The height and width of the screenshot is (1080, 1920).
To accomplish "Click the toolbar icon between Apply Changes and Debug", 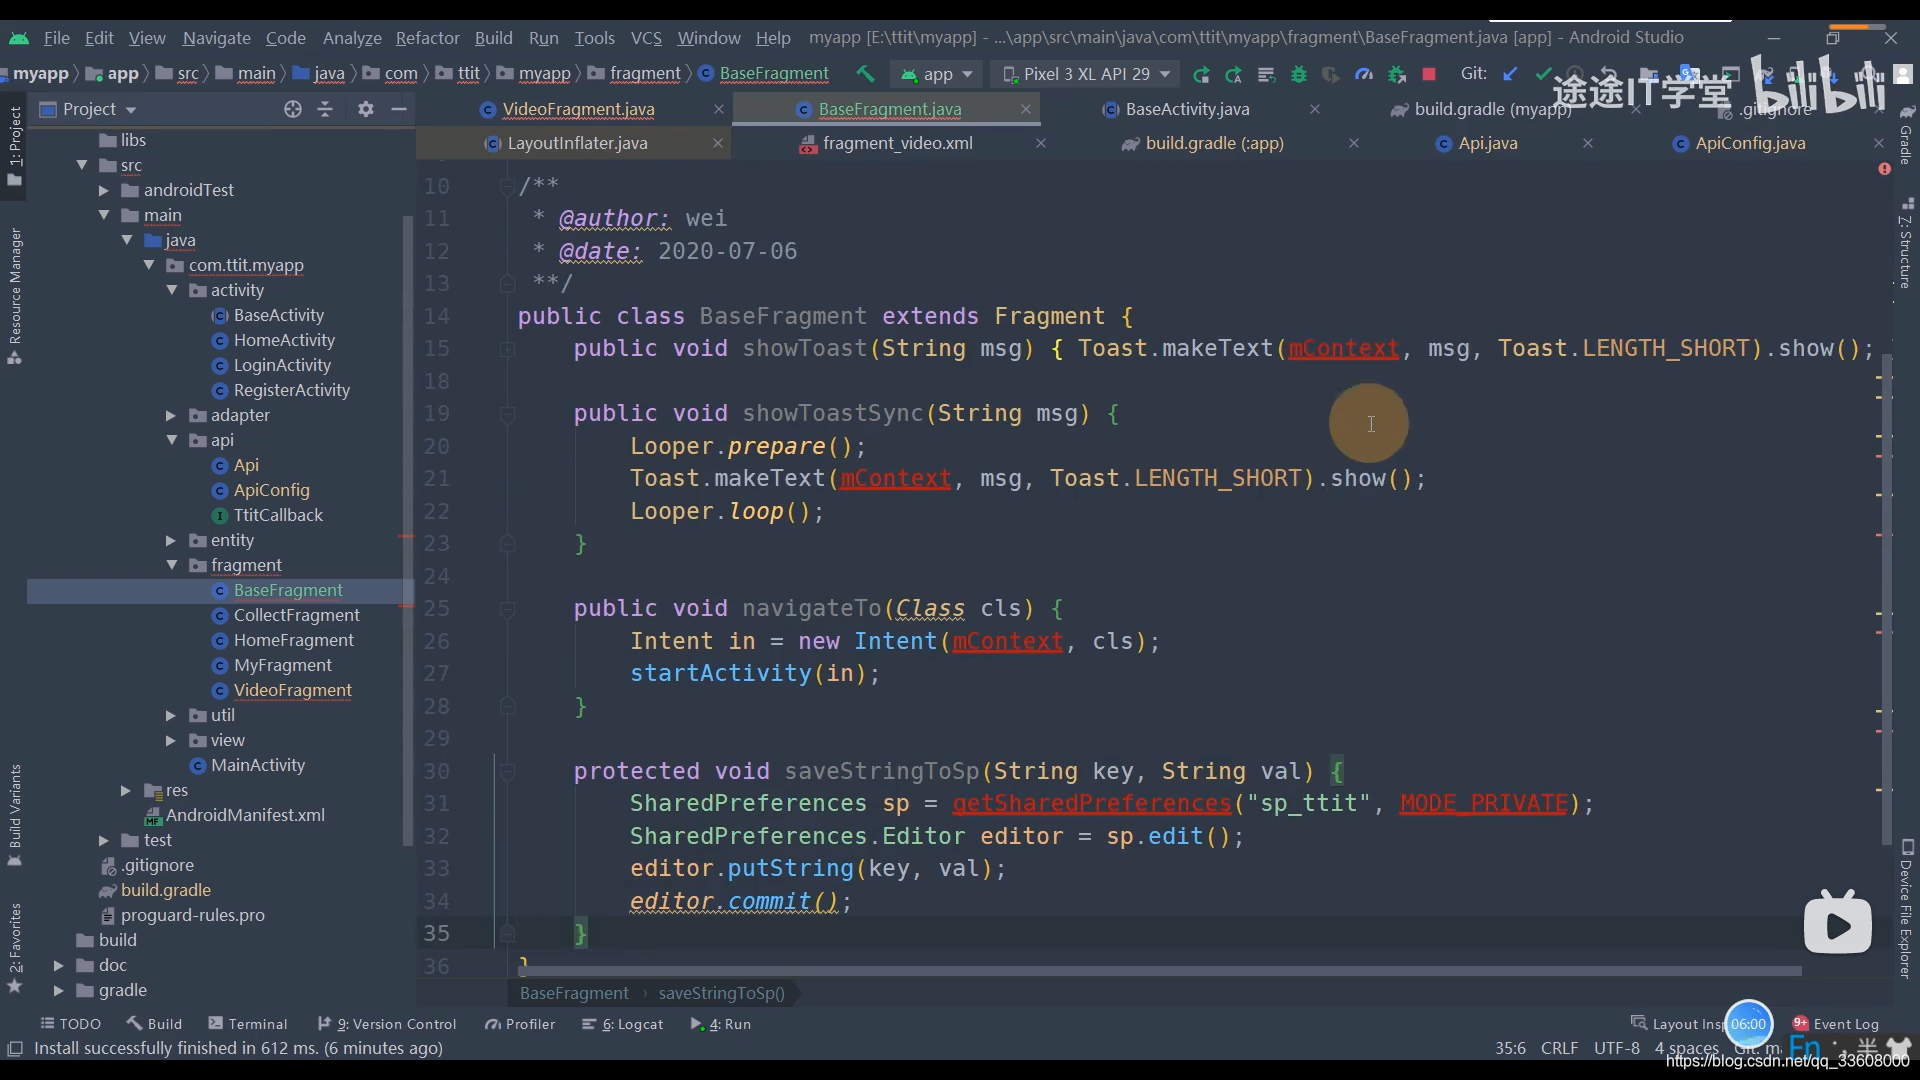I will (1266, 74).
